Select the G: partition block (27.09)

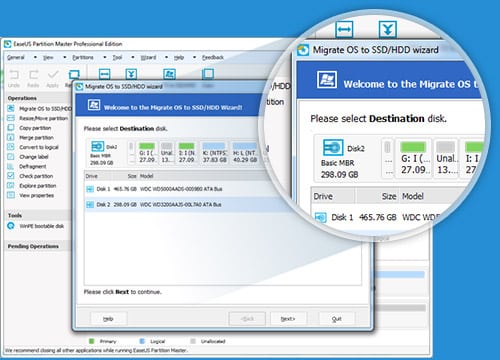147,153
